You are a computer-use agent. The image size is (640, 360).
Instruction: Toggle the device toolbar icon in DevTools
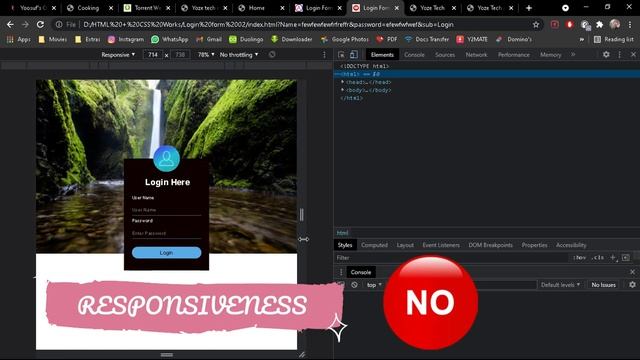[x=353, y=55]
